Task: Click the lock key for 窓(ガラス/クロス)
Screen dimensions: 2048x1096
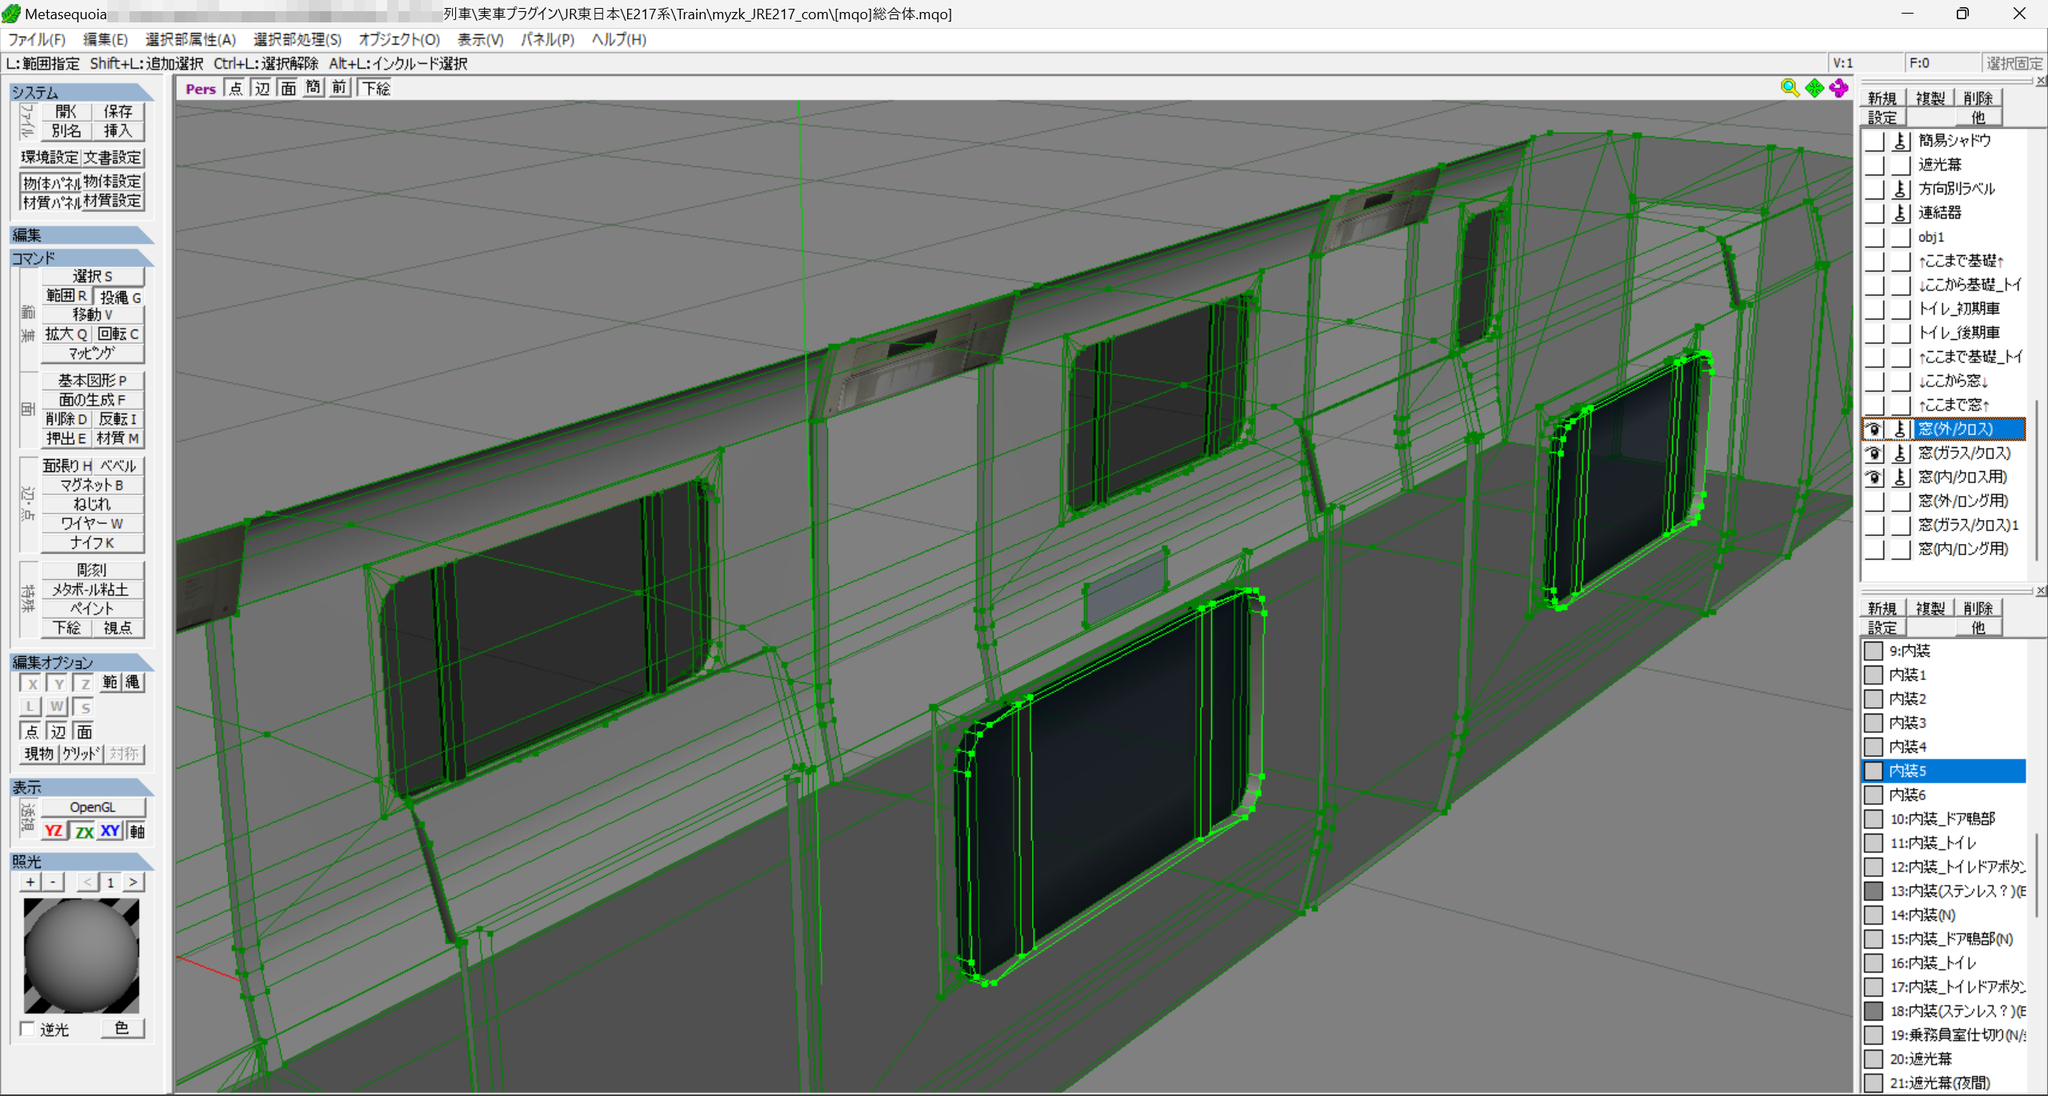Action: (1901, 453)
